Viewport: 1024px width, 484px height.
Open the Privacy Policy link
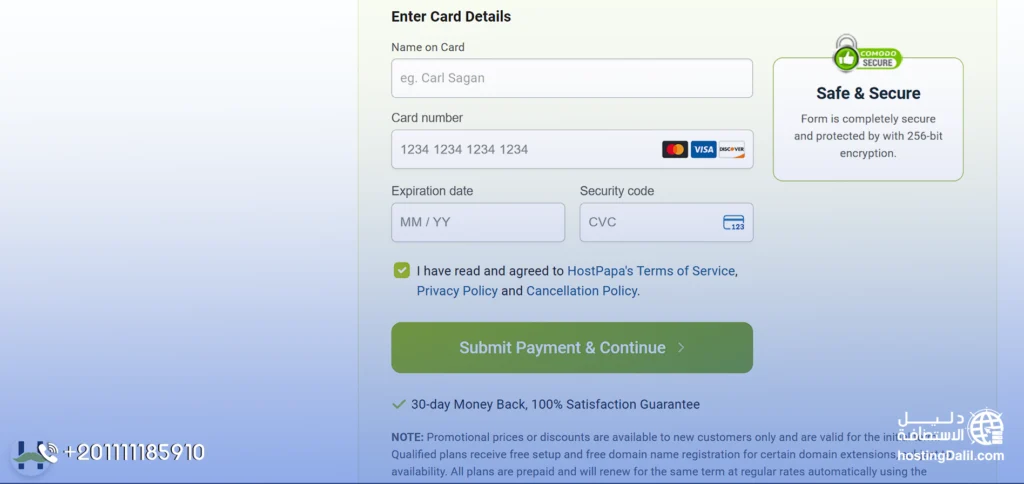[x=457, y=291]
